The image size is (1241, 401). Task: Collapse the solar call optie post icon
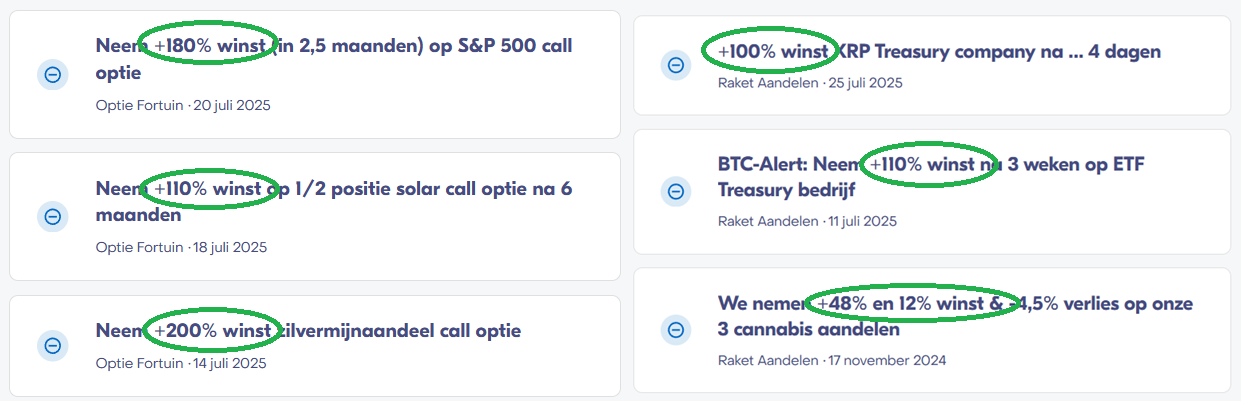(x=53, y=216)
